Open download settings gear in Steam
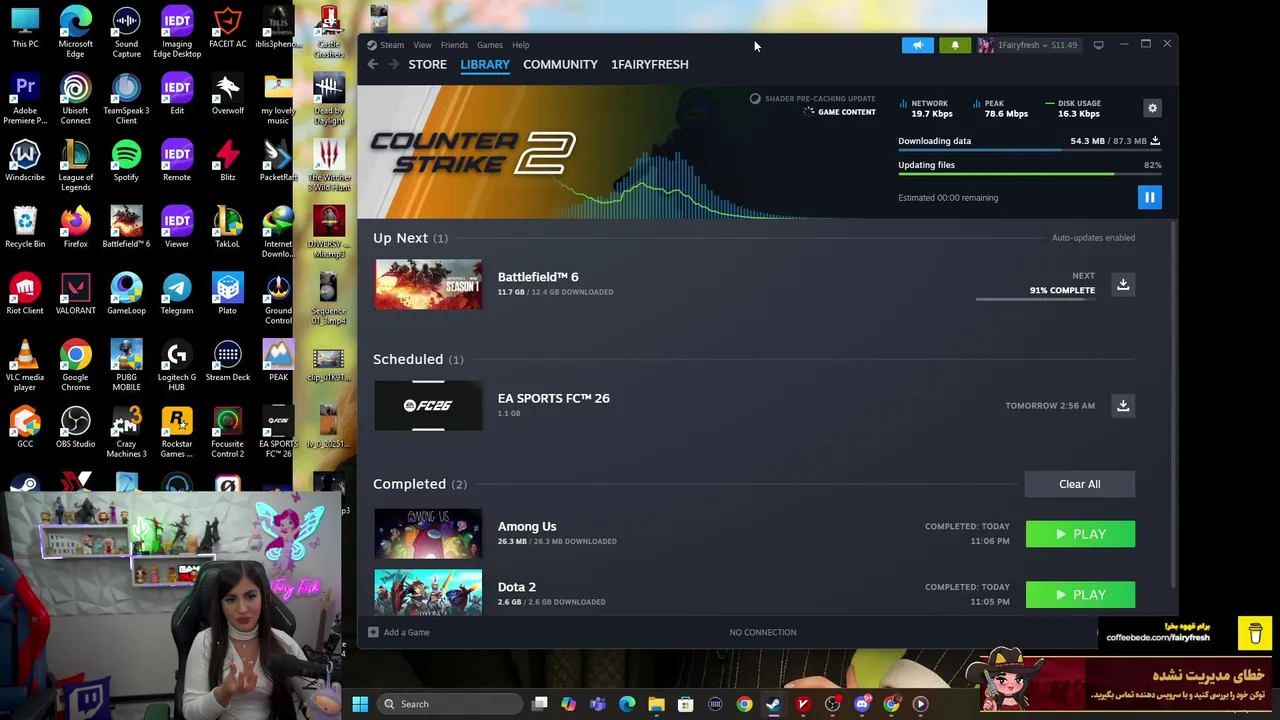Screen dimensions: 1280x720 click(1152, 108)
